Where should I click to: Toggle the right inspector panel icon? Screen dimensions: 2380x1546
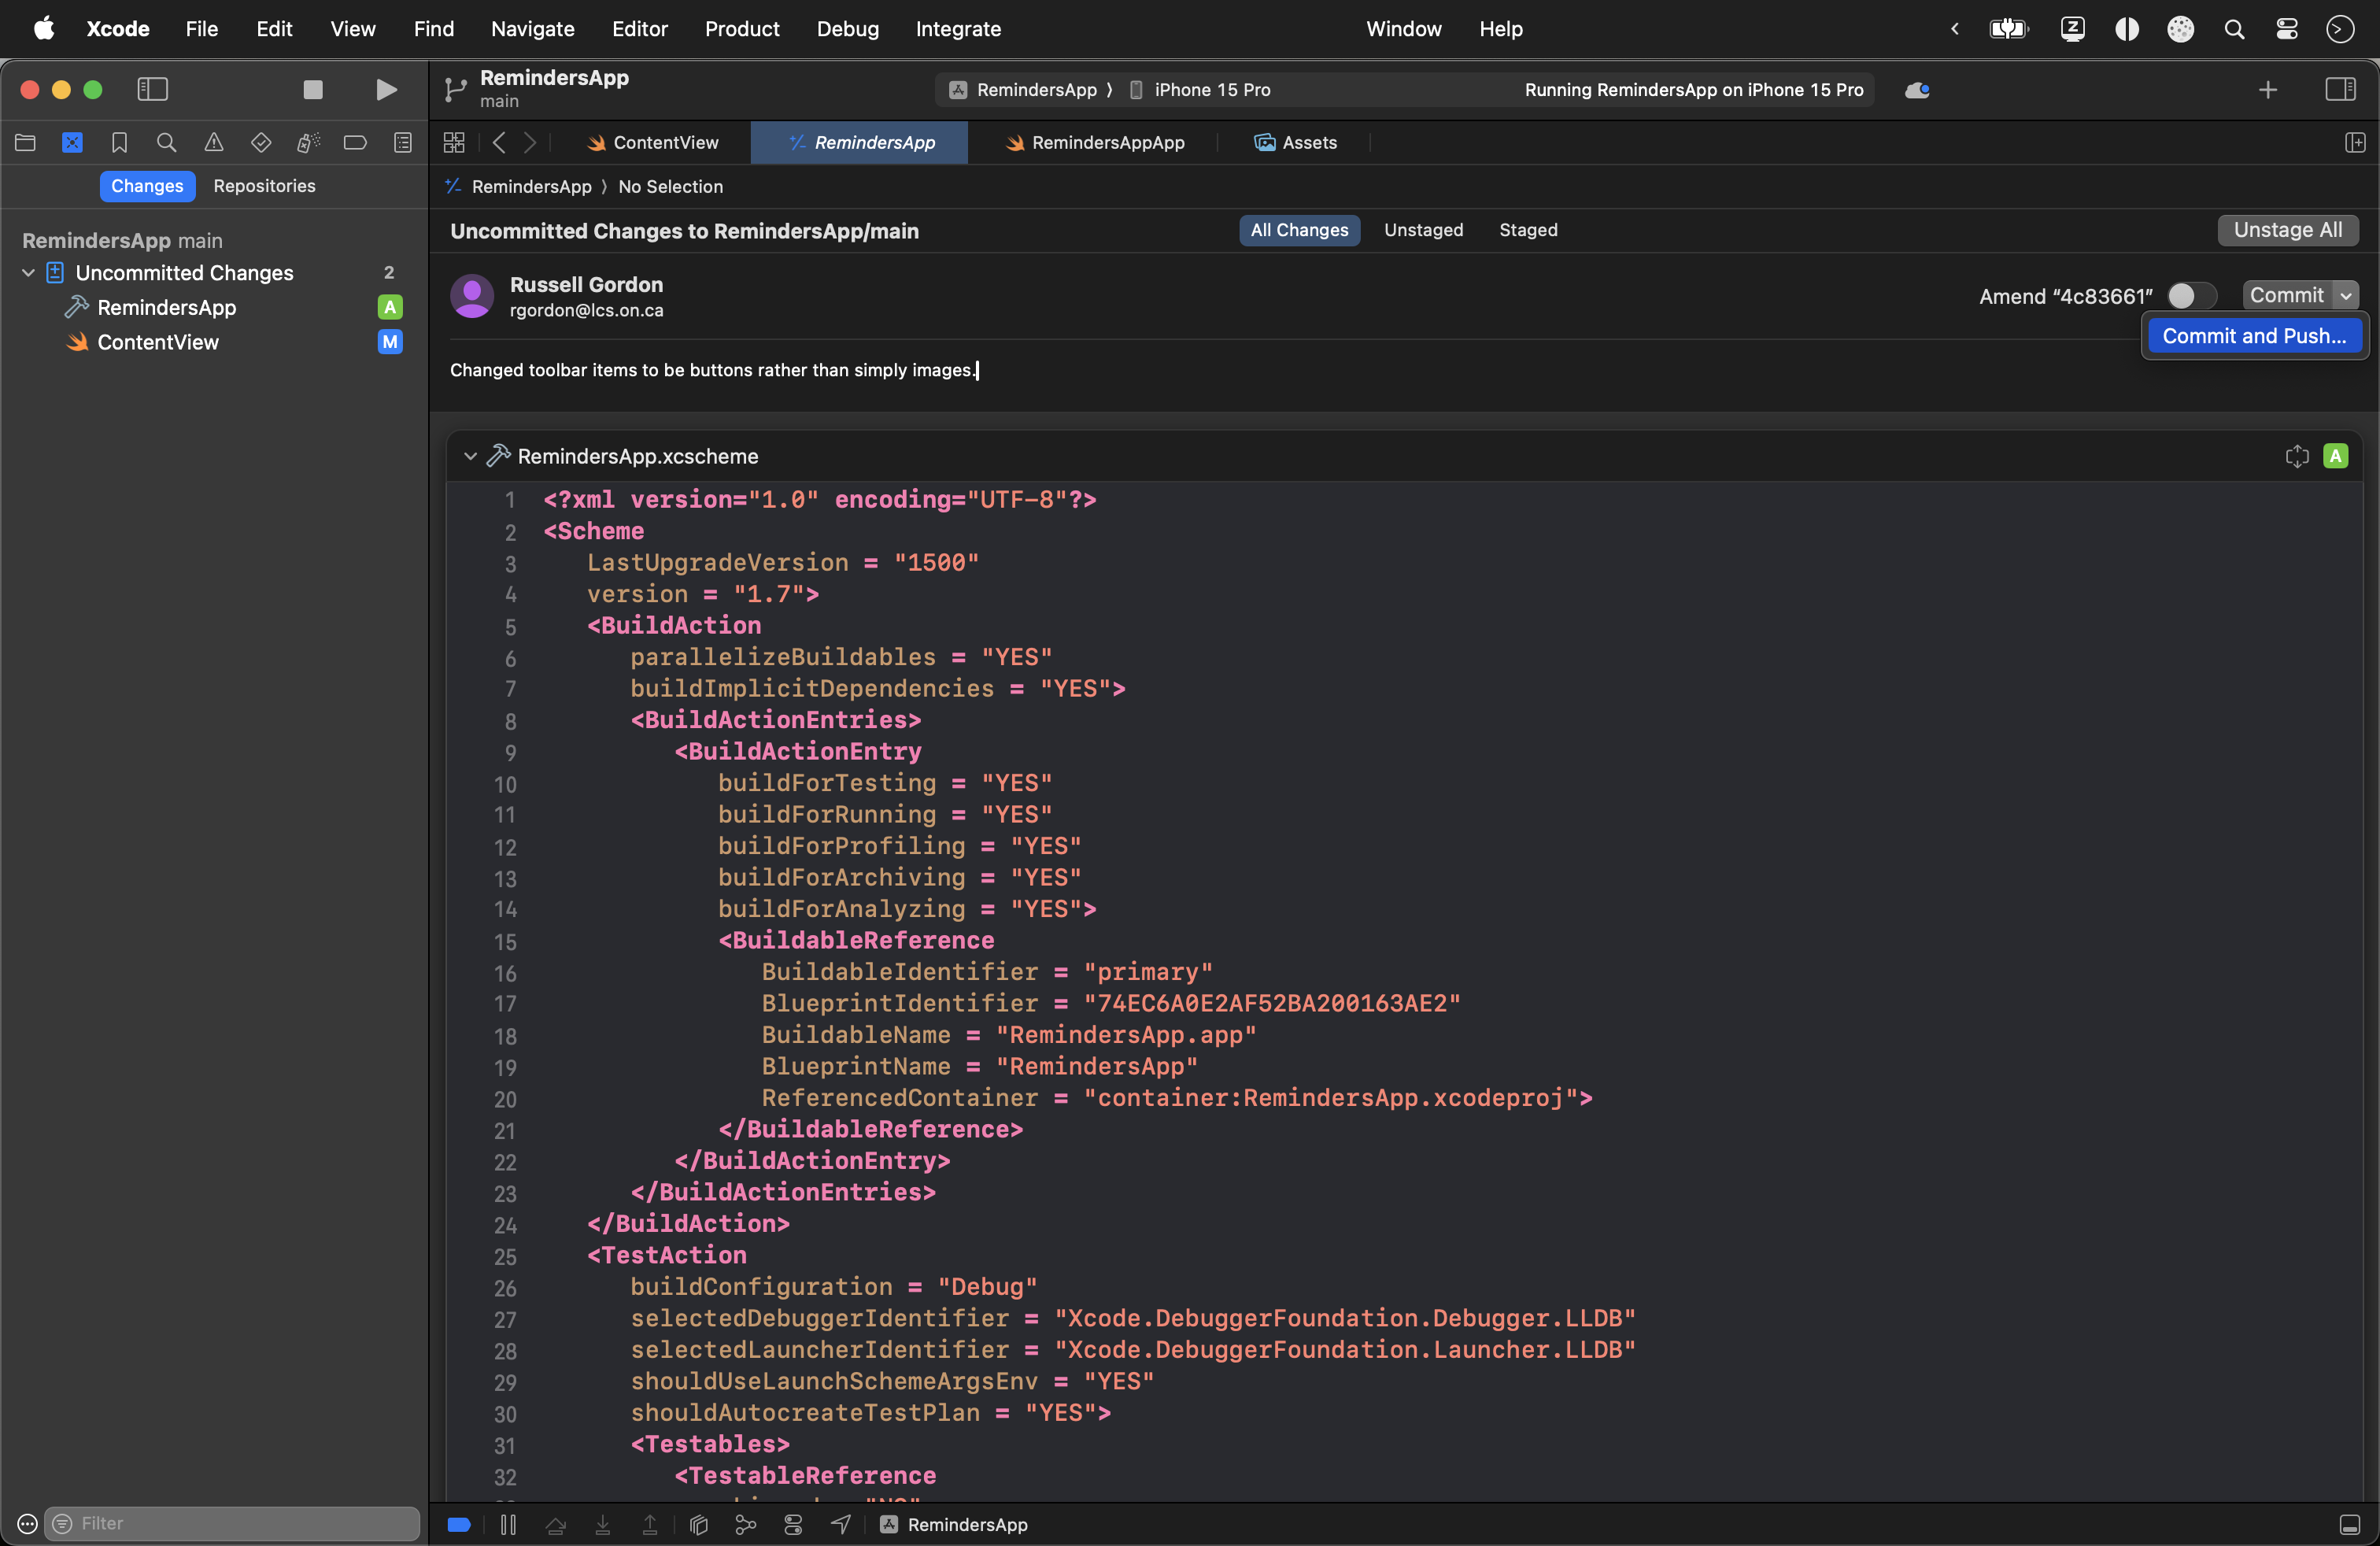point(2340,90)
